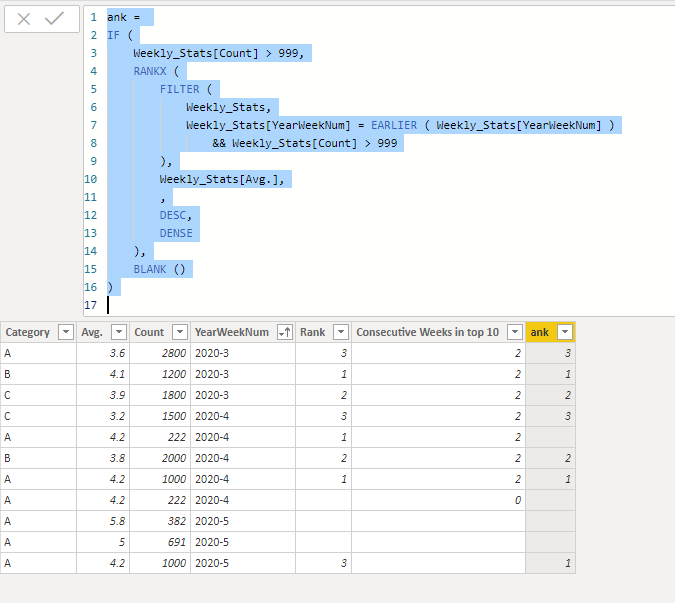Click the EARLIER function in the formula
Screen dimensions: 675x603
[x=394, y=125]
